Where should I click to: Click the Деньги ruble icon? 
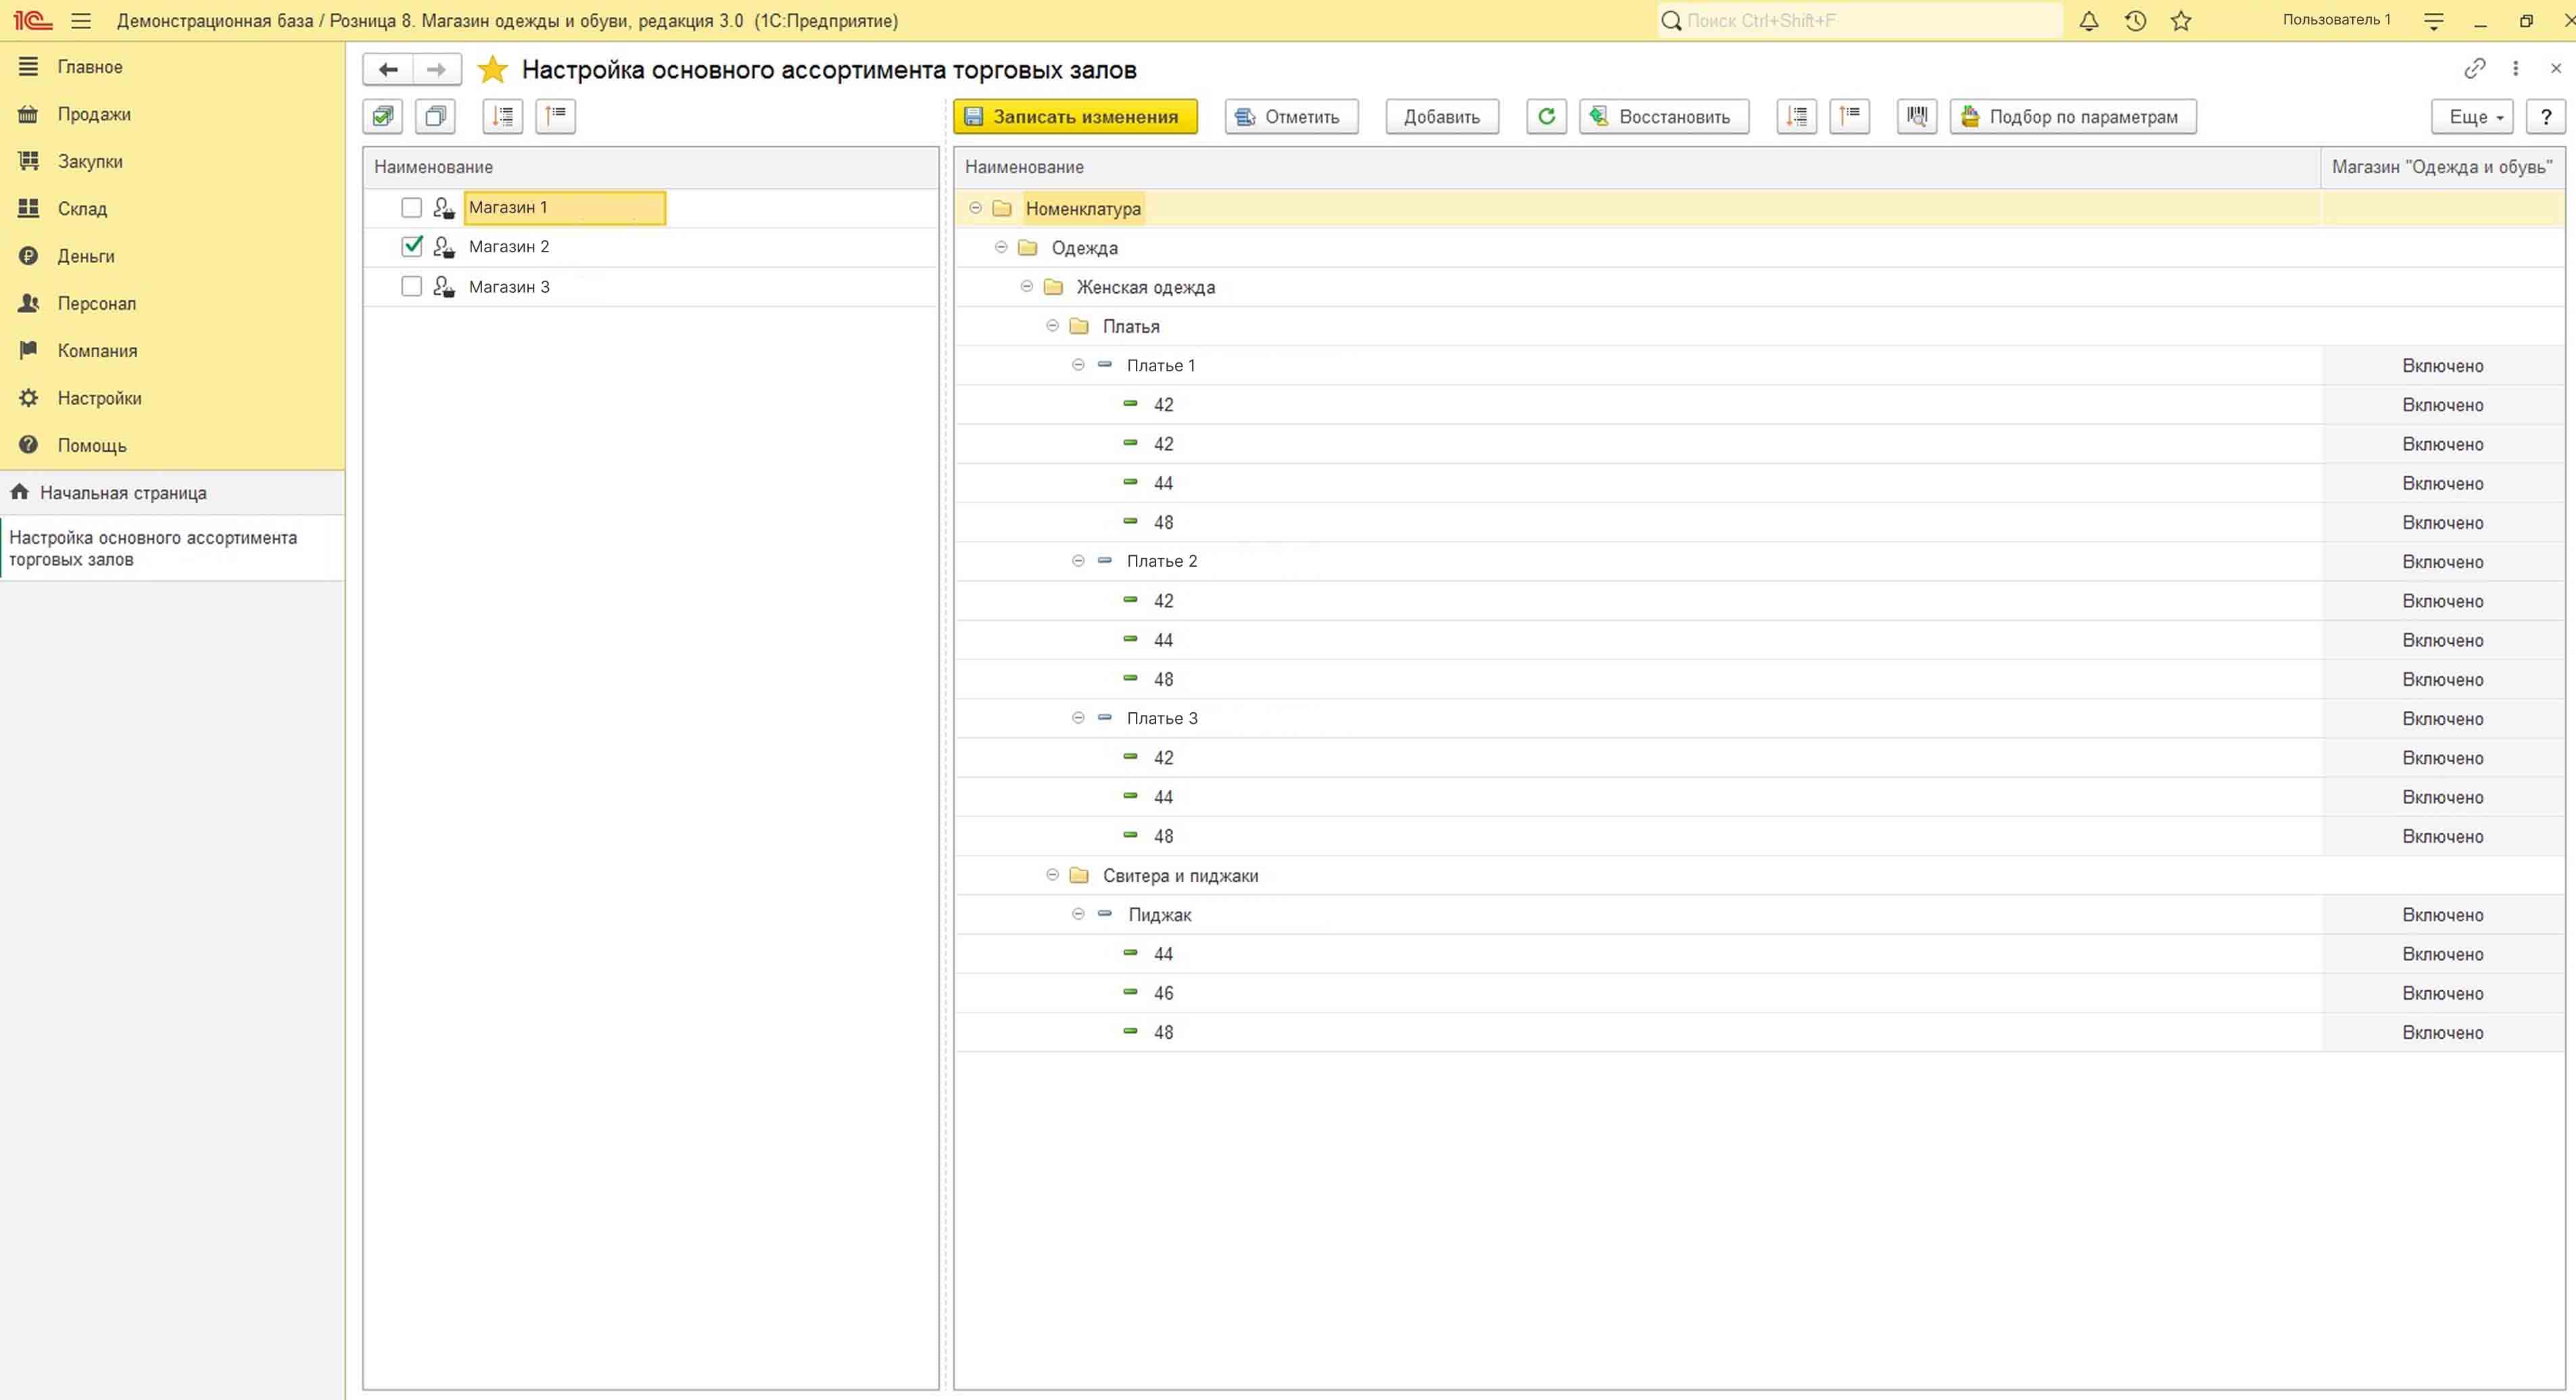point(28,256)
